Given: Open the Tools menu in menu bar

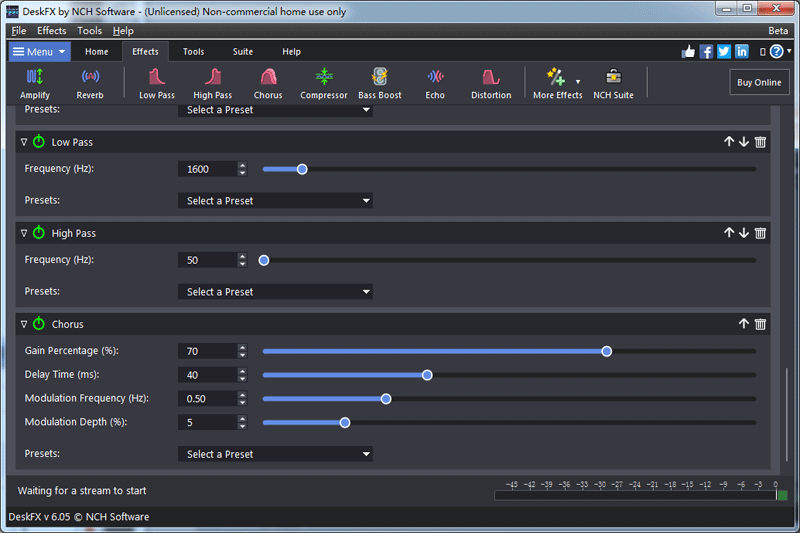Looking at the screenshot, I should (89, 31).
